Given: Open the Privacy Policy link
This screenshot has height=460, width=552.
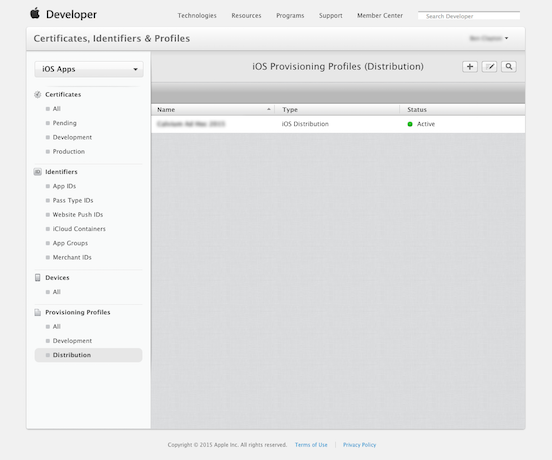Looking at the screenshot, I should 359,445.
